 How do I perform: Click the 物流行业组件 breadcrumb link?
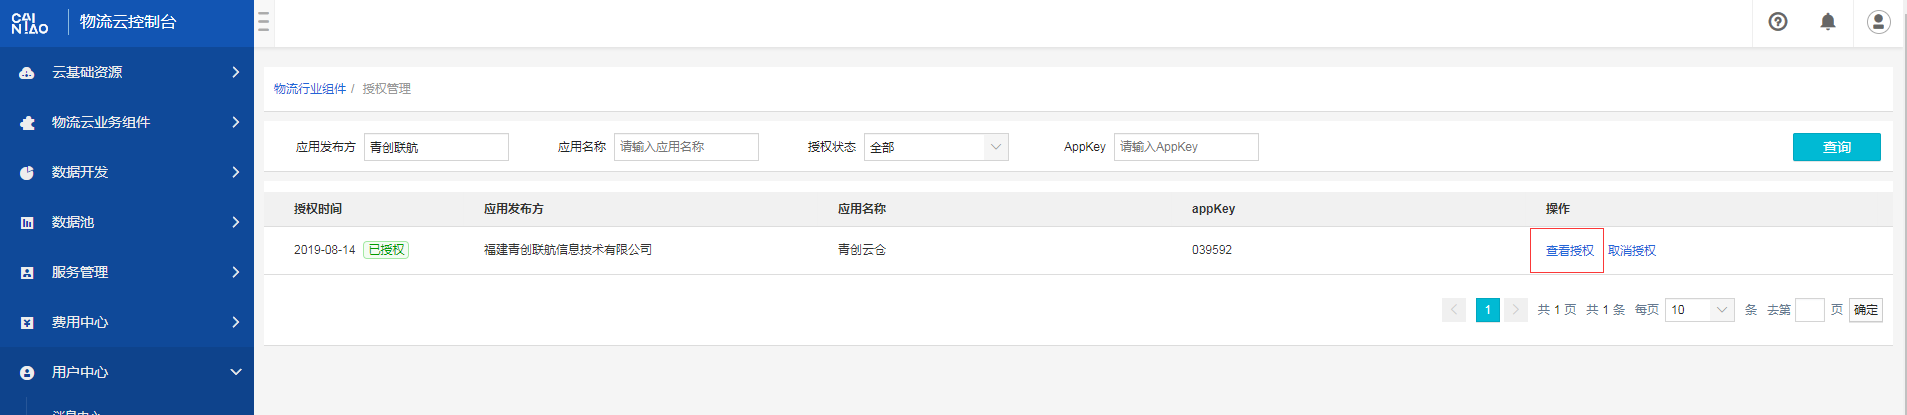click(x=310, y=89)
